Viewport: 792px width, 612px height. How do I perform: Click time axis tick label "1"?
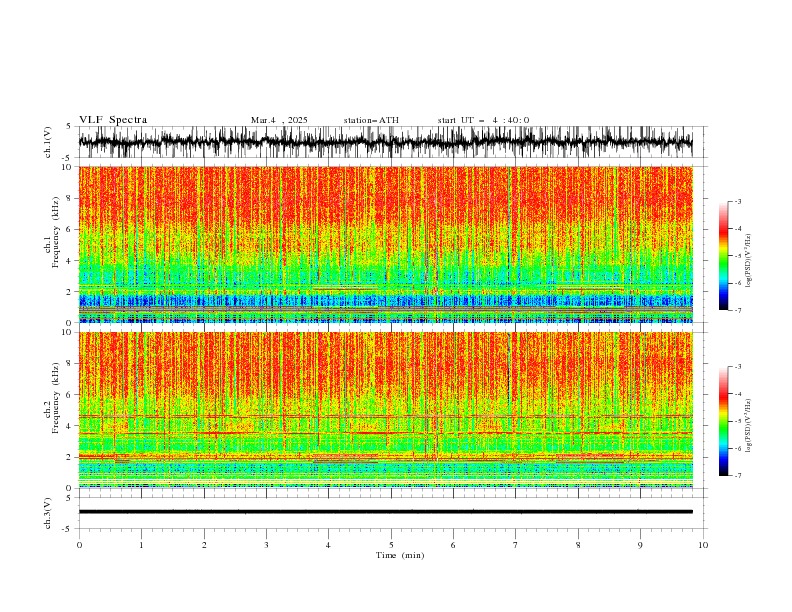141,545
